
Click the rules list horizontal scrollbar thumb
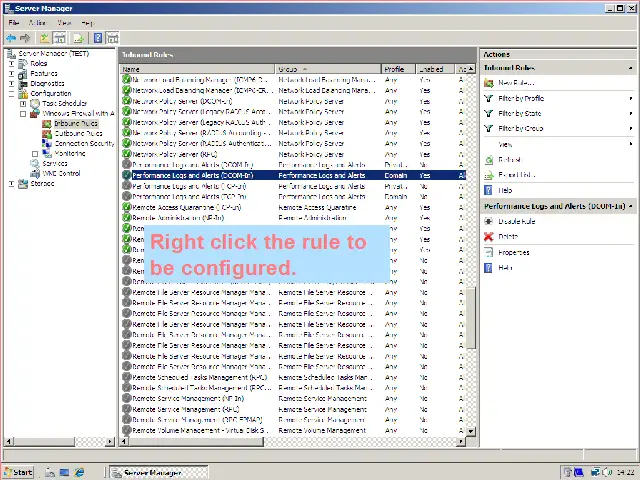click(x=195, y=441)
